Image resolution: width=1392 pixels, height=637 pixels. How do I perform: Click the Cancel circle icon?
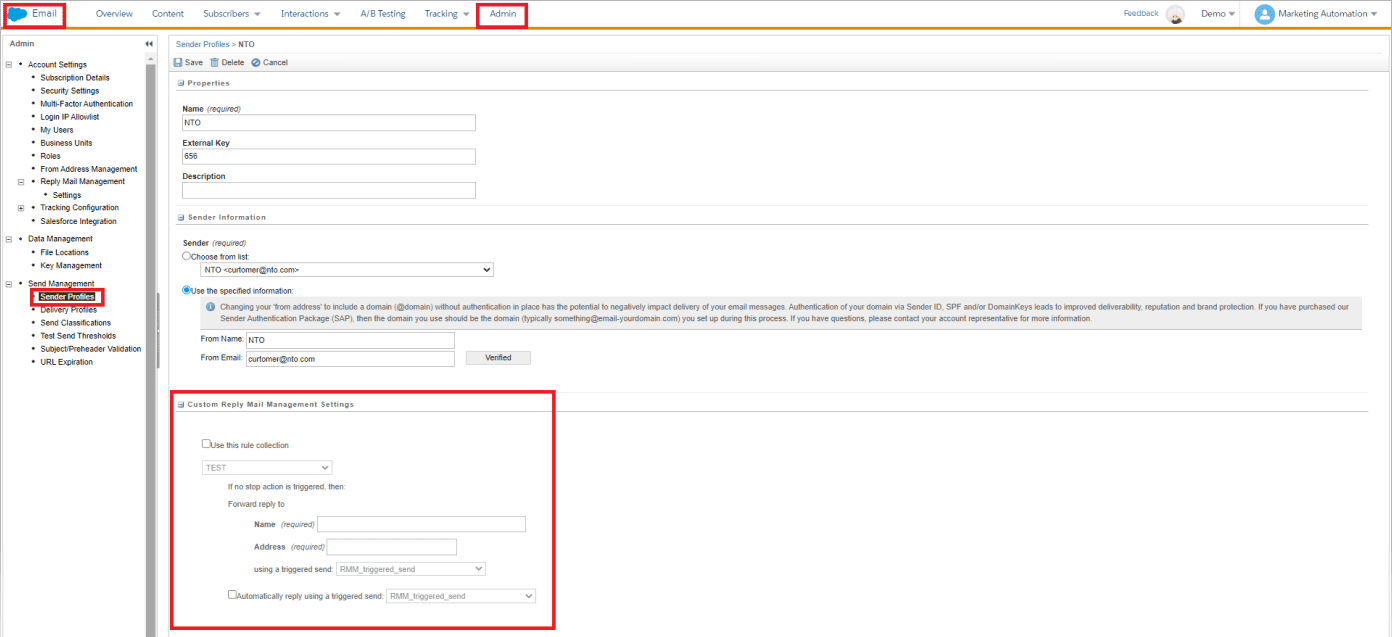pyautogui.click(x=256, y=62)
